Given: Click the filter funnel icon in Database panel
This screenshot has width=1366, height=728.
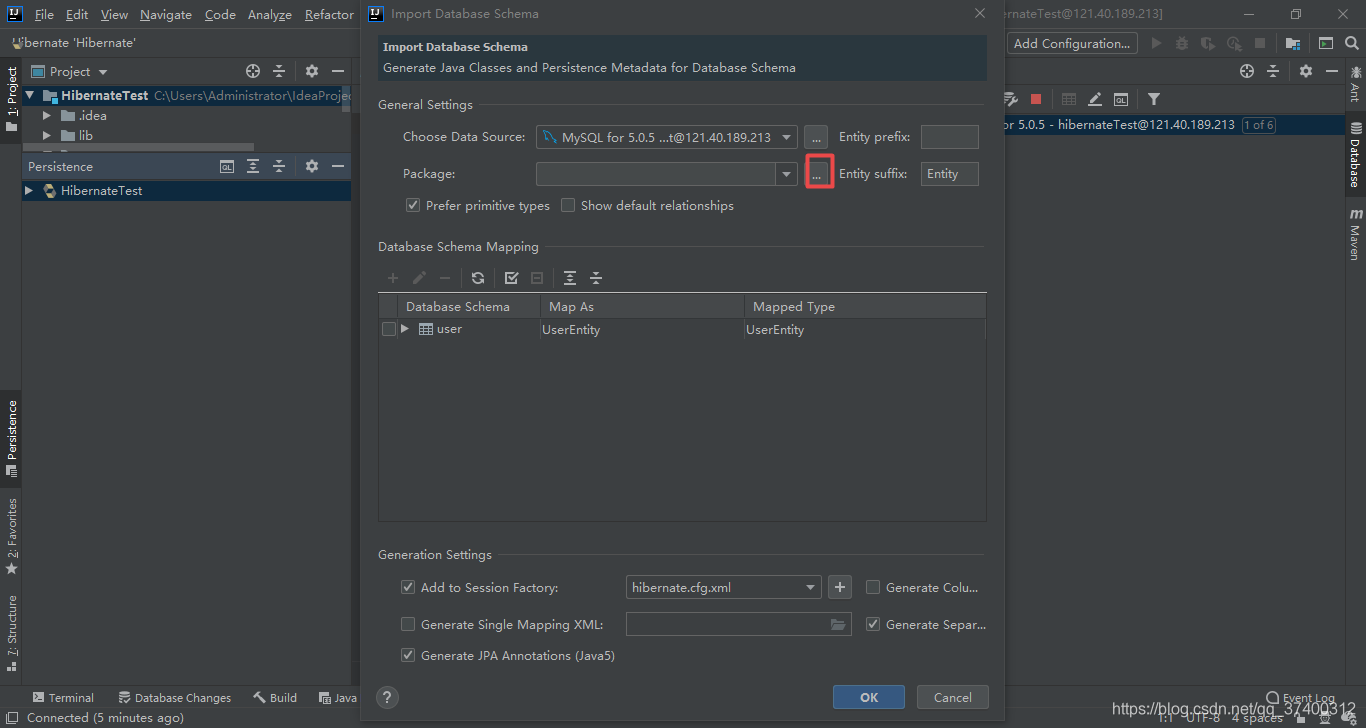Looking at the screenshot, I should pos(1154,99).
